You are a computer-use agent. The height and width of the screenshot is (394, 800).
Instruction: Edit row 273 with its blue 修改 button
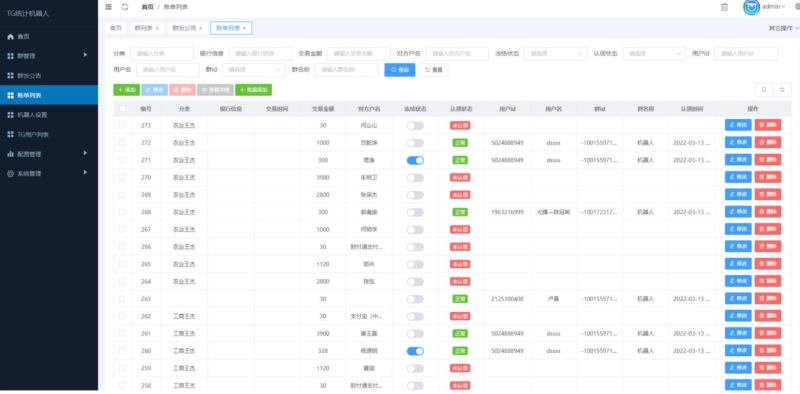pos(738,125)
